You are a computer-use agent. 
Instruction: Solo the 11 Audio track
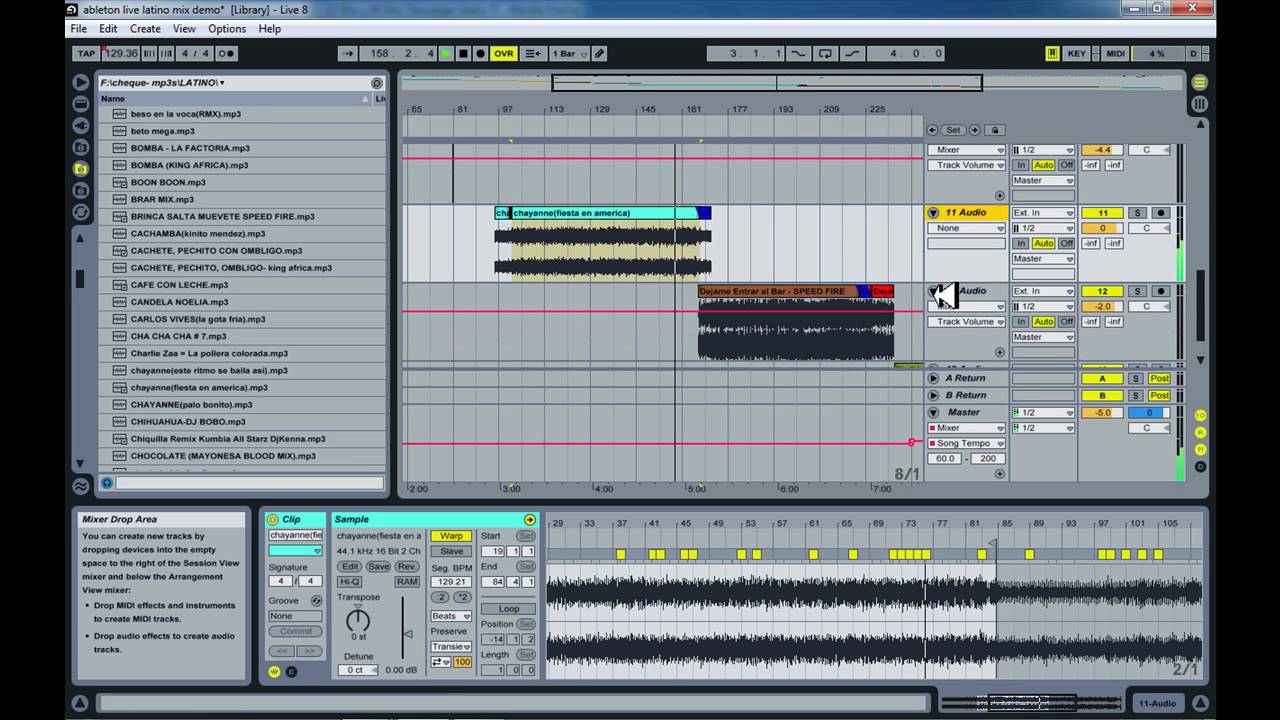1137,213
